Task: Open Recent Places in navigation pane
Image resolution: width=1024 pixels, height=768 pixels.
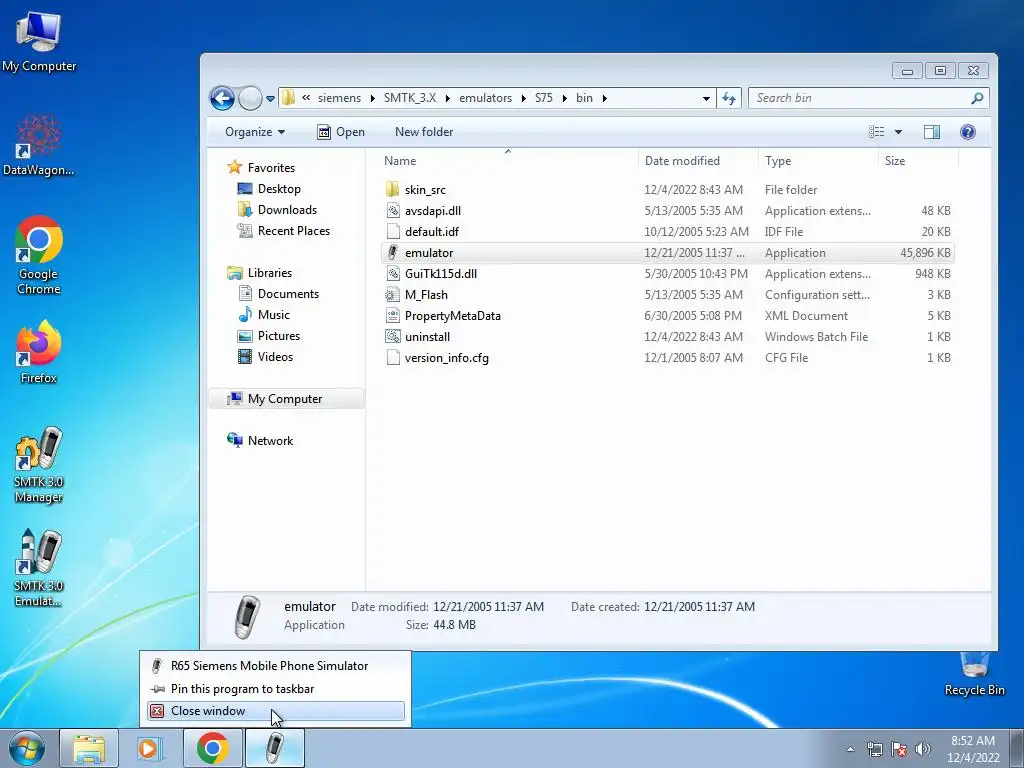Action: [x=283, y=231]
